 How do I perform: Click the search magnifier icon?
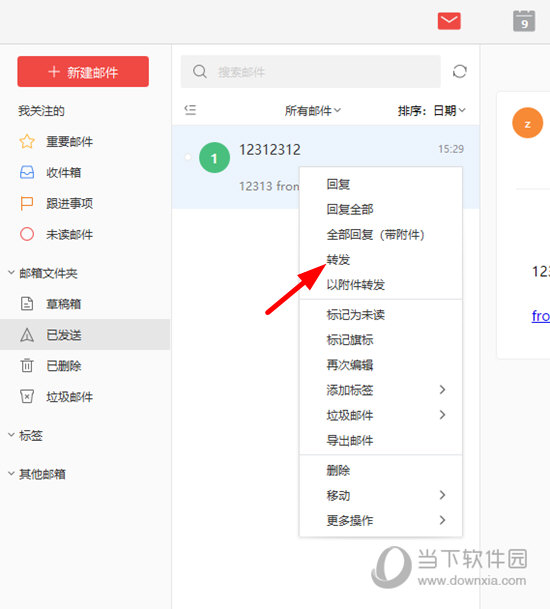pos(200,71)
